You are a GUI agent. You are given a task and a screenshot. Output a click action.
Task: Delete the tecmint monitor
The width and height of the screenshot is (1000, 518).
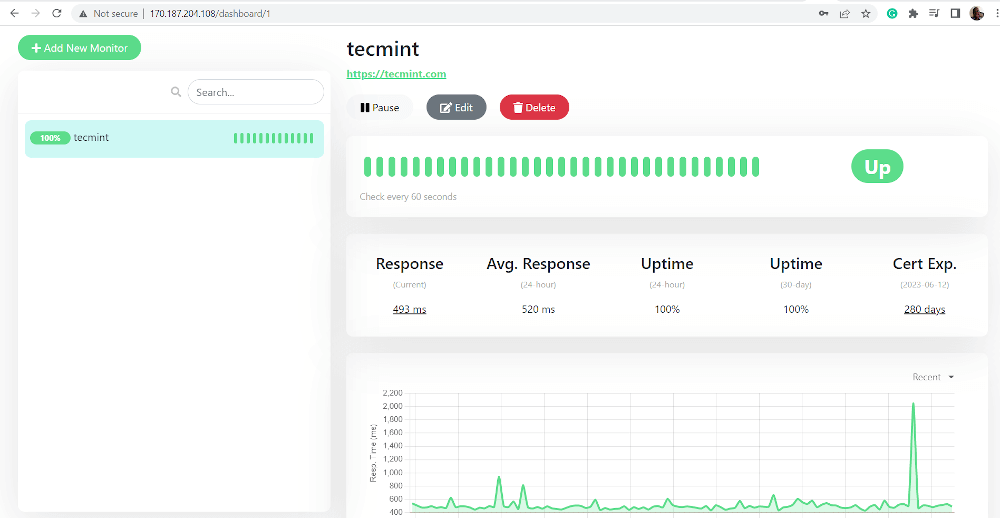pos(534,107)
